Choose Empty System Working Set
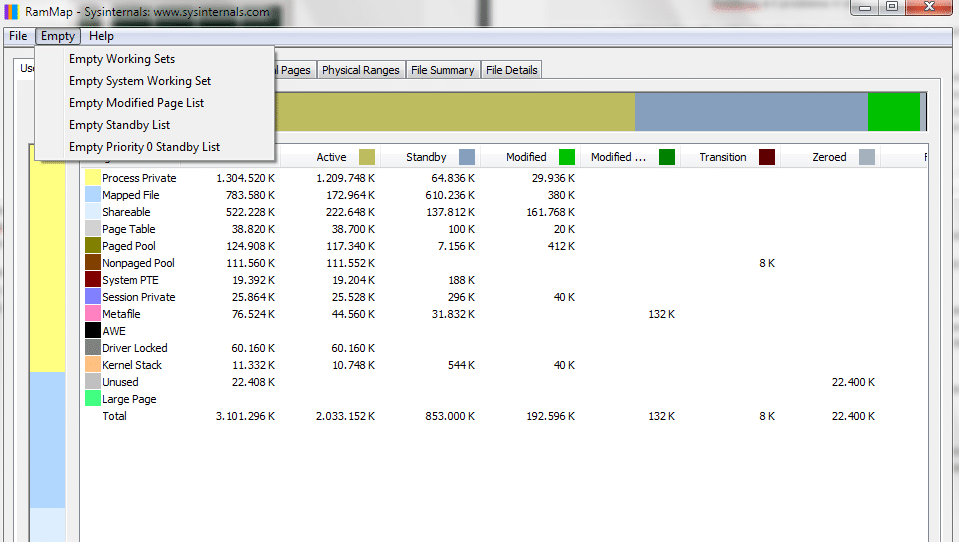Screen dimensions: 959x542 click(154, 81)
